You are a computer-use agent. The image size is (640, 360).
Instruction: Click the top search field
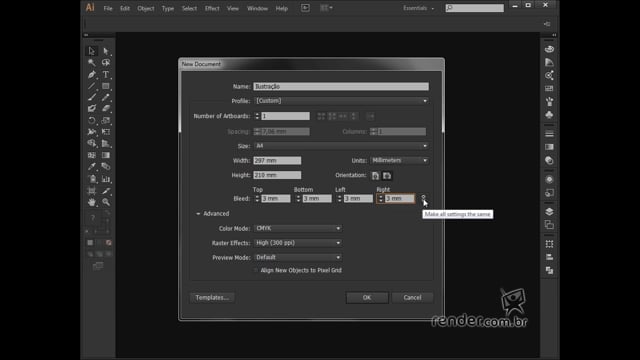[475, 8]
